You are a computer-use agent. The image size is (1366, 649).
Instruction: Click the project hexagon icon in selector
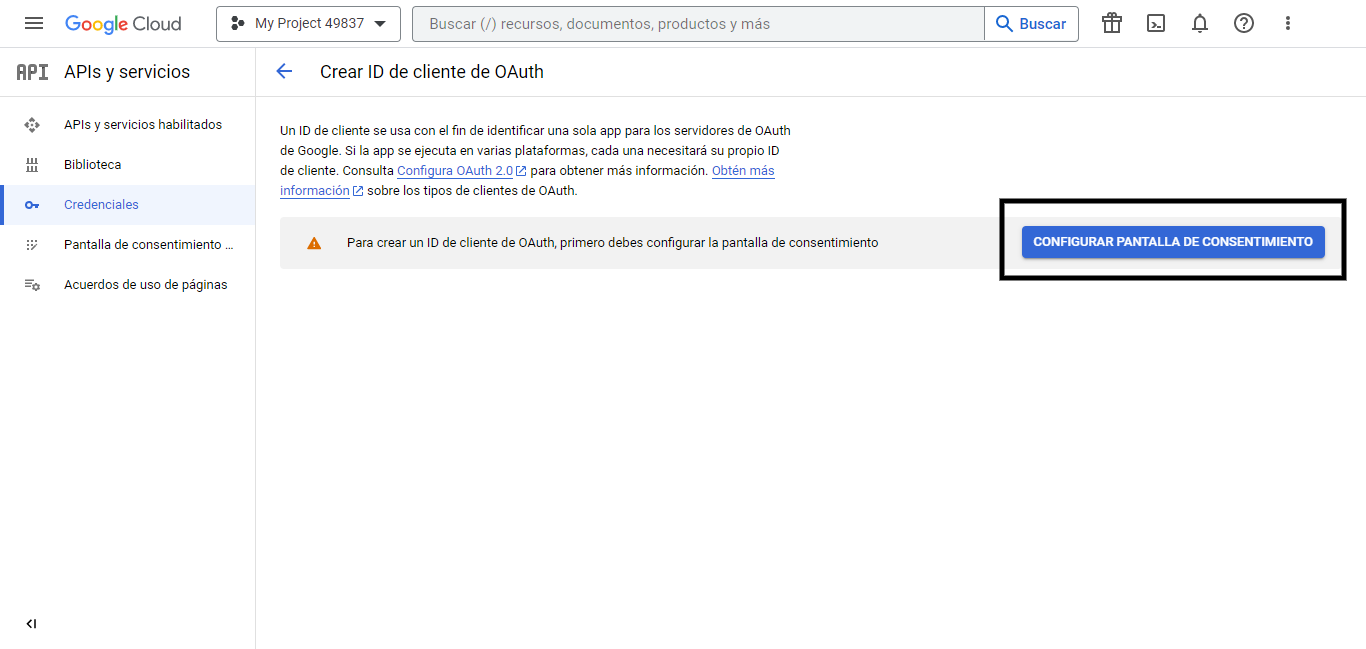(x=237, y=23)
